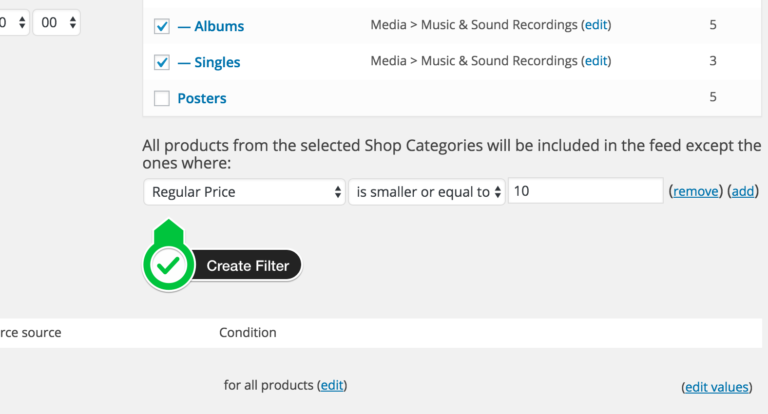Click the remove filter link

click(696, 191)
